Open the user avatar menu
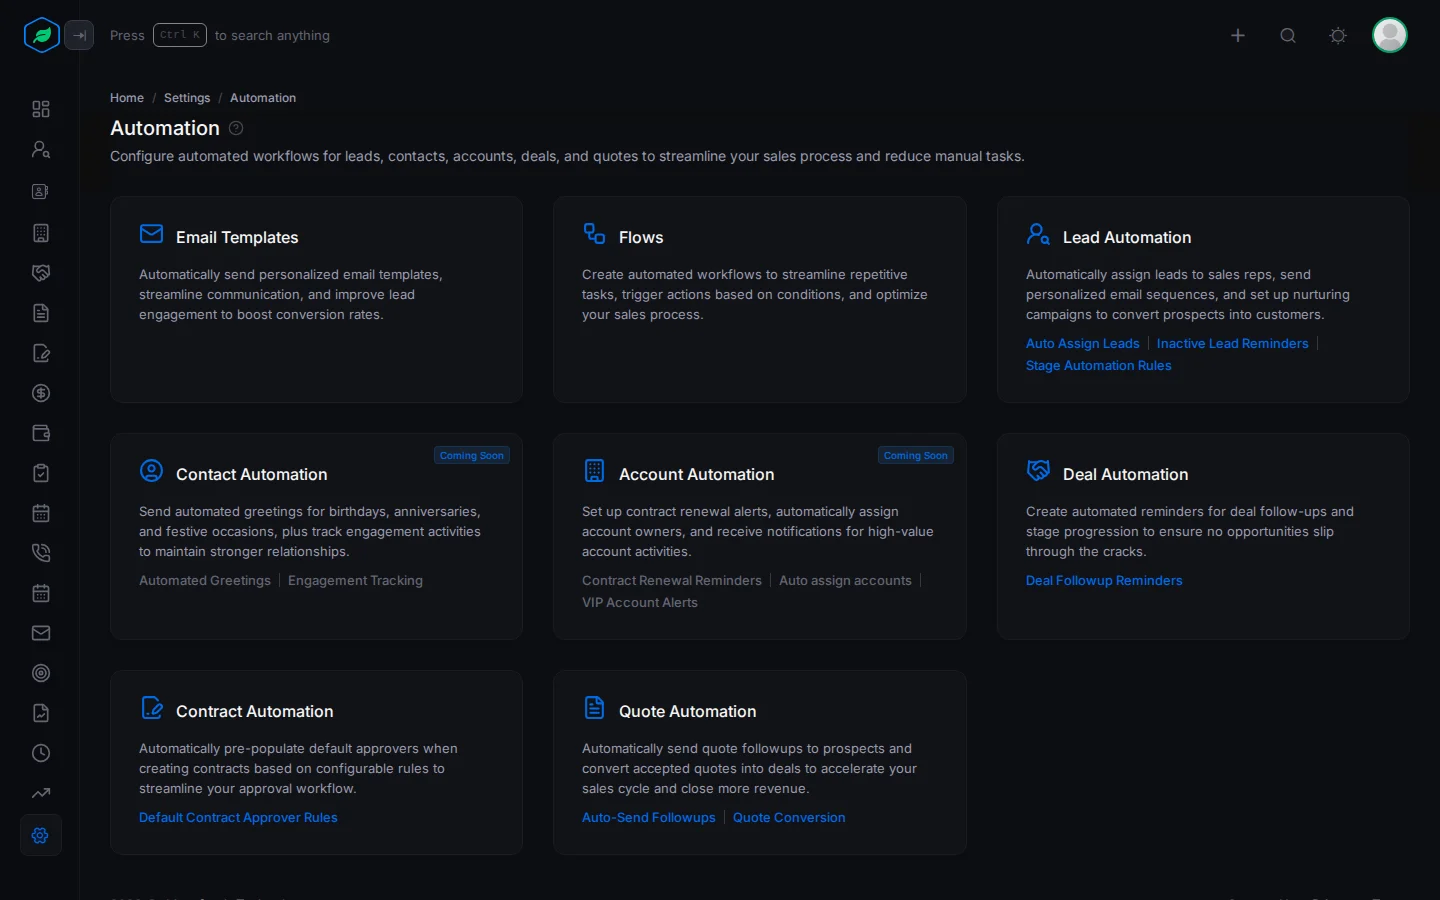 point(1390,35)
